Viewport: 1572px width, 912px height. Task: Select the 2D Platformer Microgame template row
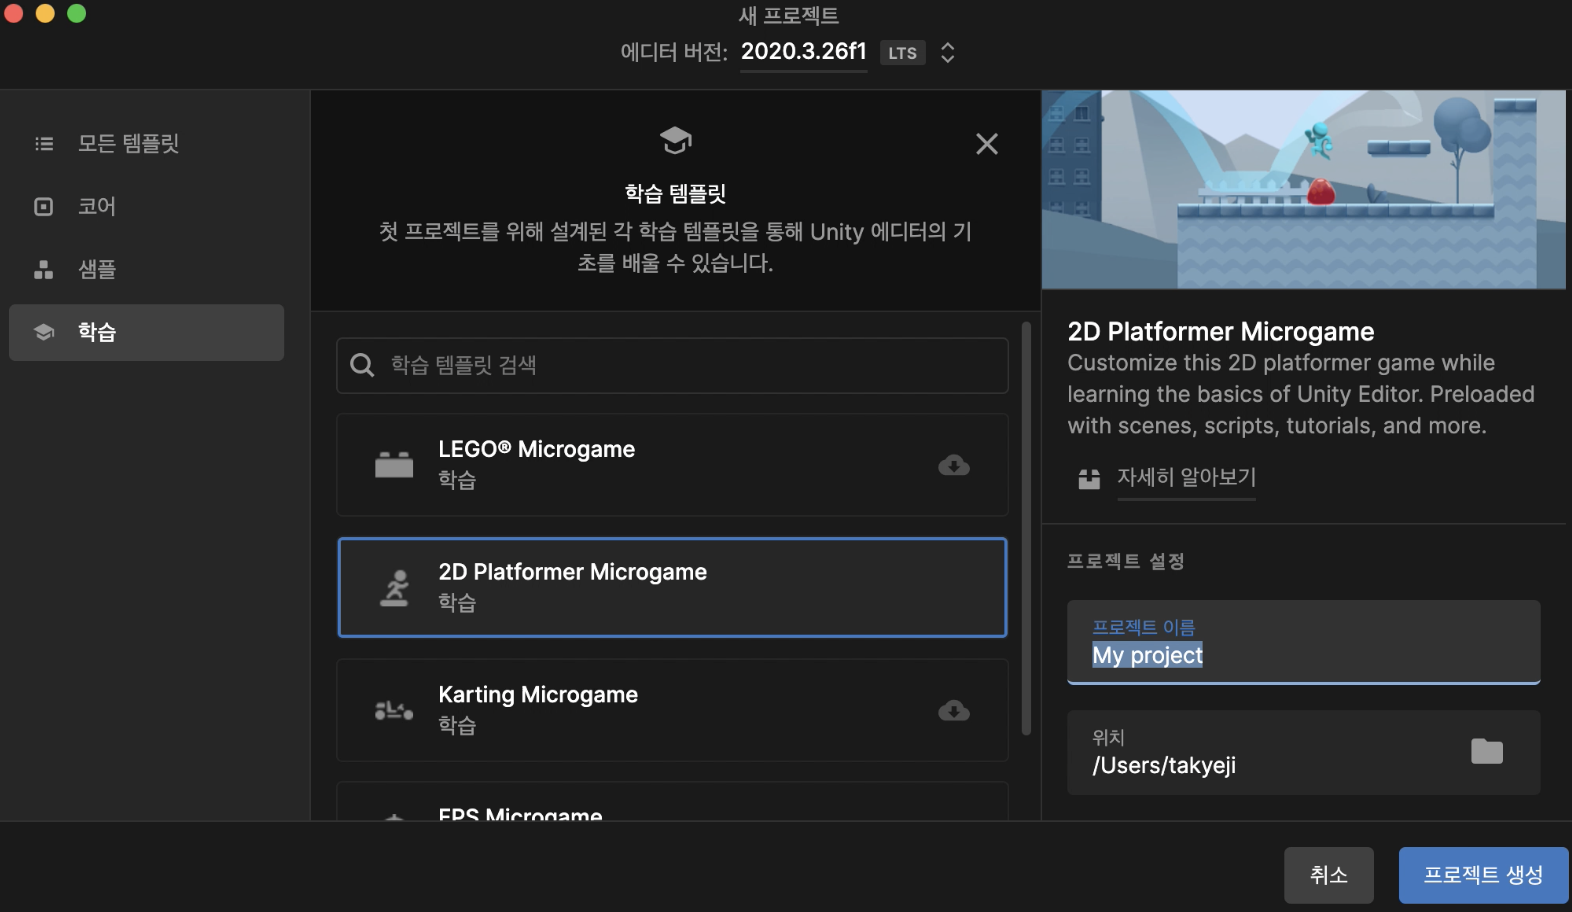(x=672, y=587)
